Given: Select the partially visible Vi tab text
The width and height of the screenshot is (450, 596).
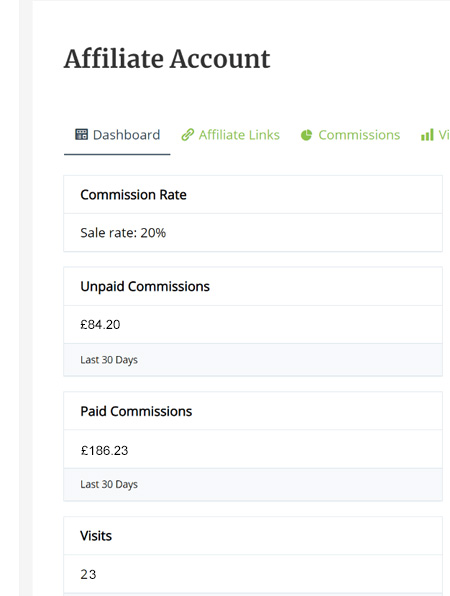Looking at the screenshot, I should point(444,135).
